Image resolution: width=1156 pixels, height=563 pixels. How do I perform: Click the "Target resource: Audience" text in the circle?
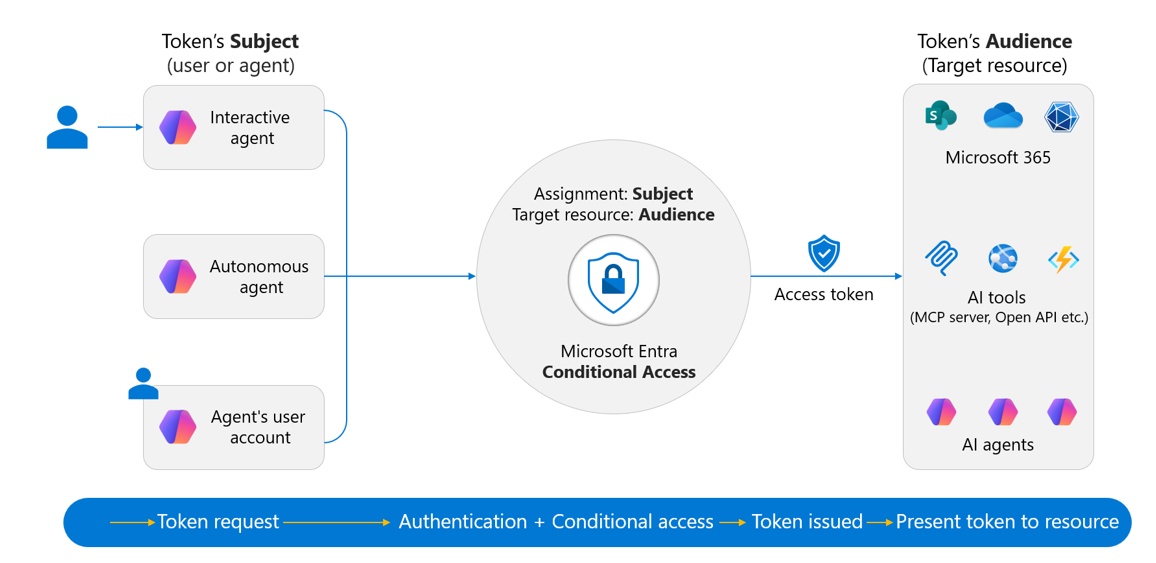613,215
